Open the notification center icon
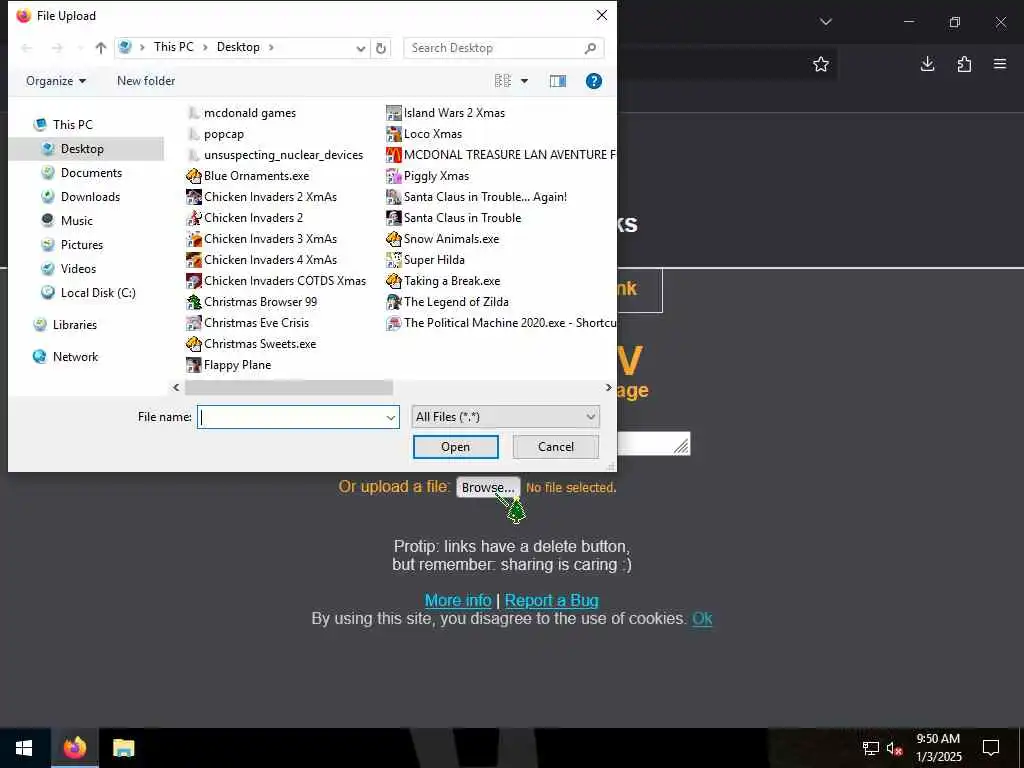 (x=991, y=748)
